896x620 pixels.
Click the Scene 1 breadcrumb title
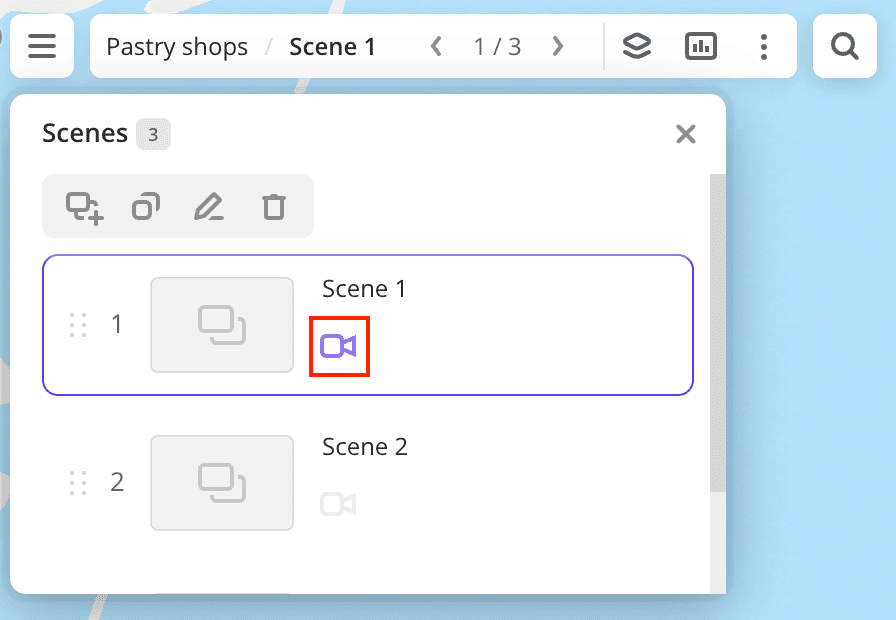(x=332, y=46)
